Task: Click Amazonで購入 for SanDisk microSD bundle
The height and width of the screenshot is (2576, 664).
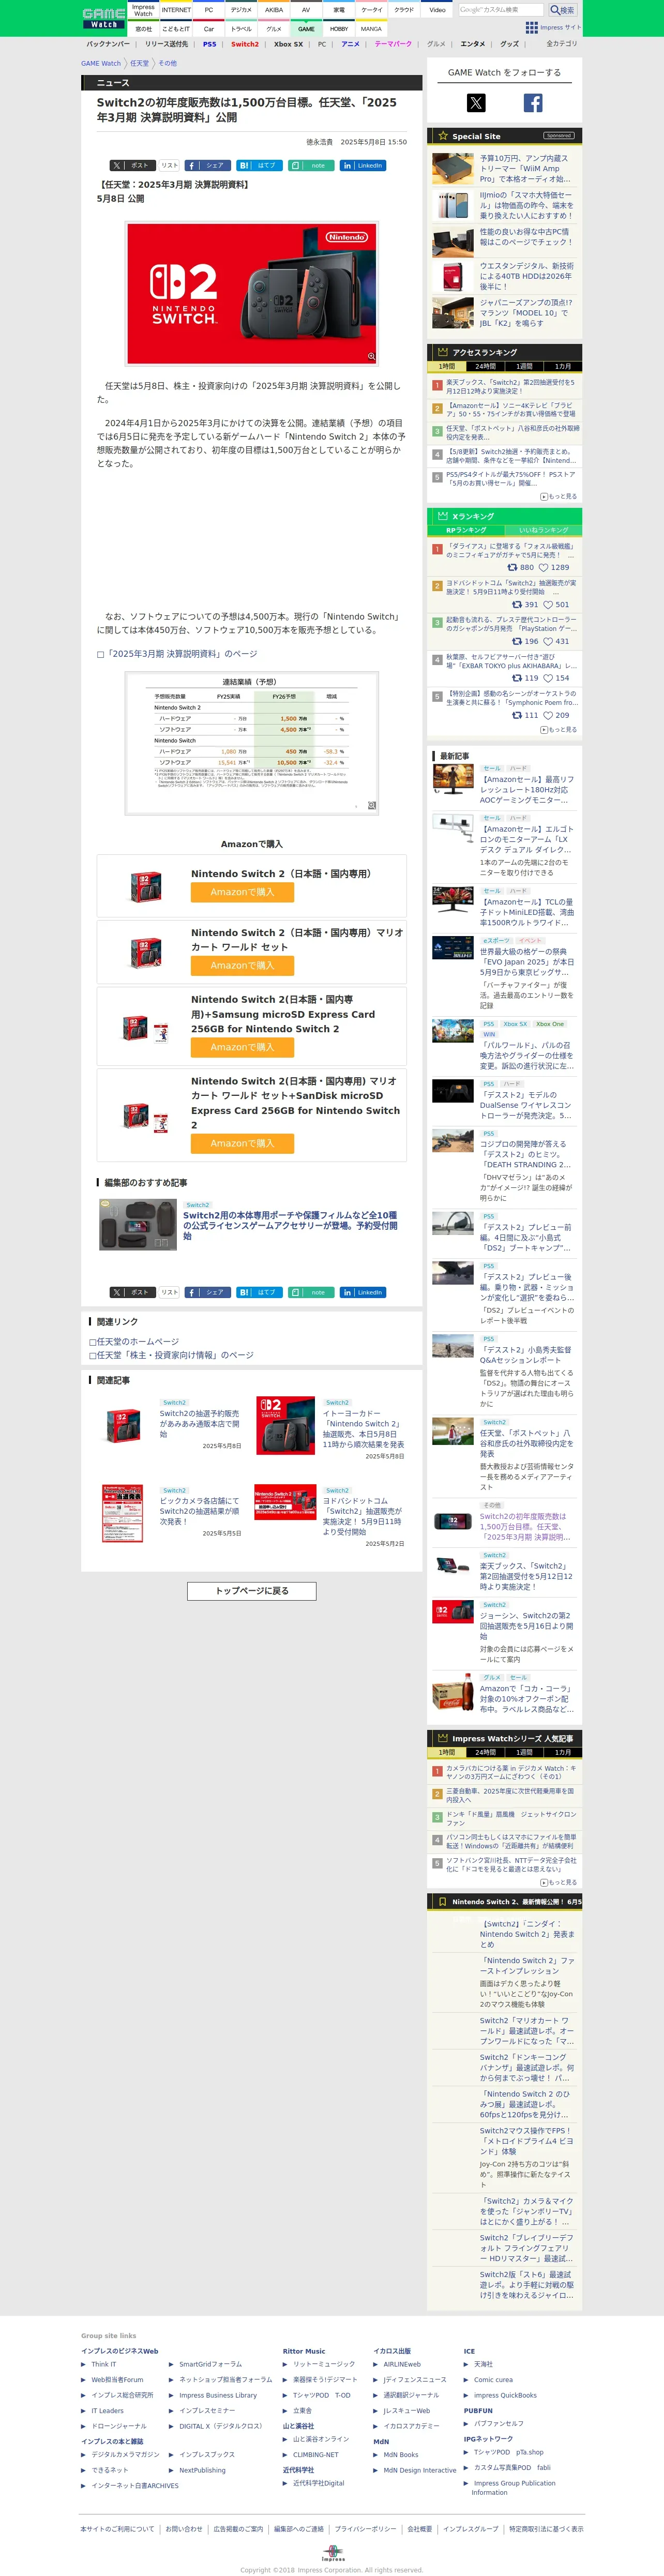Action: [242, 1143]
